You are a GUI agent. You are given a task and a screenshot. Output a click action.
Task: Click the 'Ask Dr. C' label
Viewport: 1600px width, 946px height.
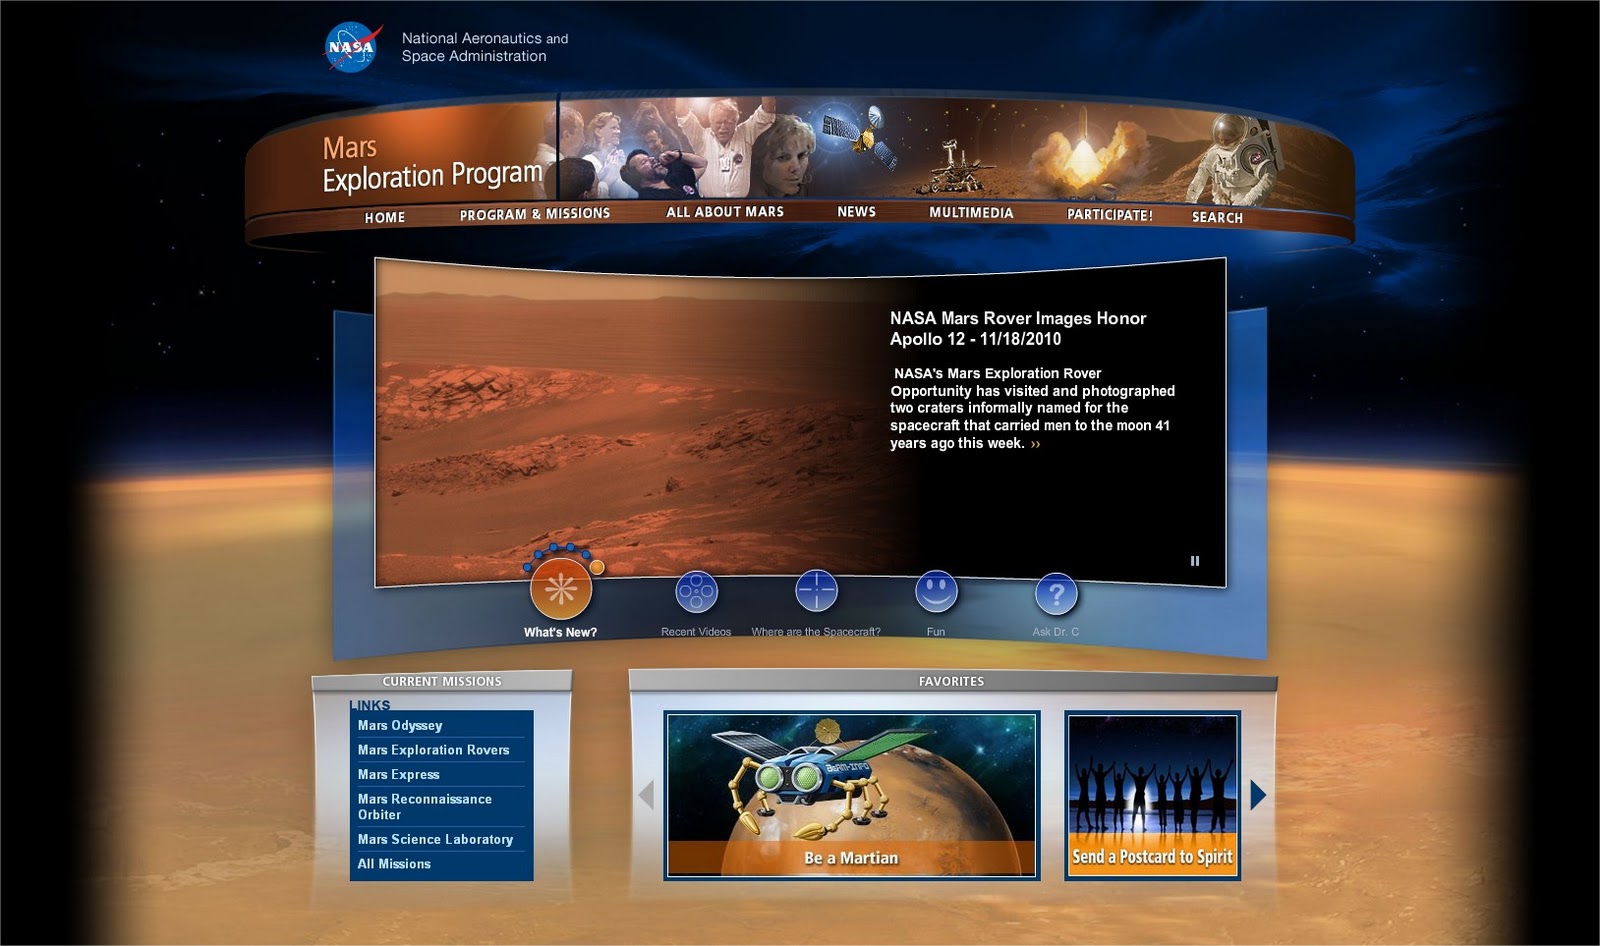(x=1056, y=632)
